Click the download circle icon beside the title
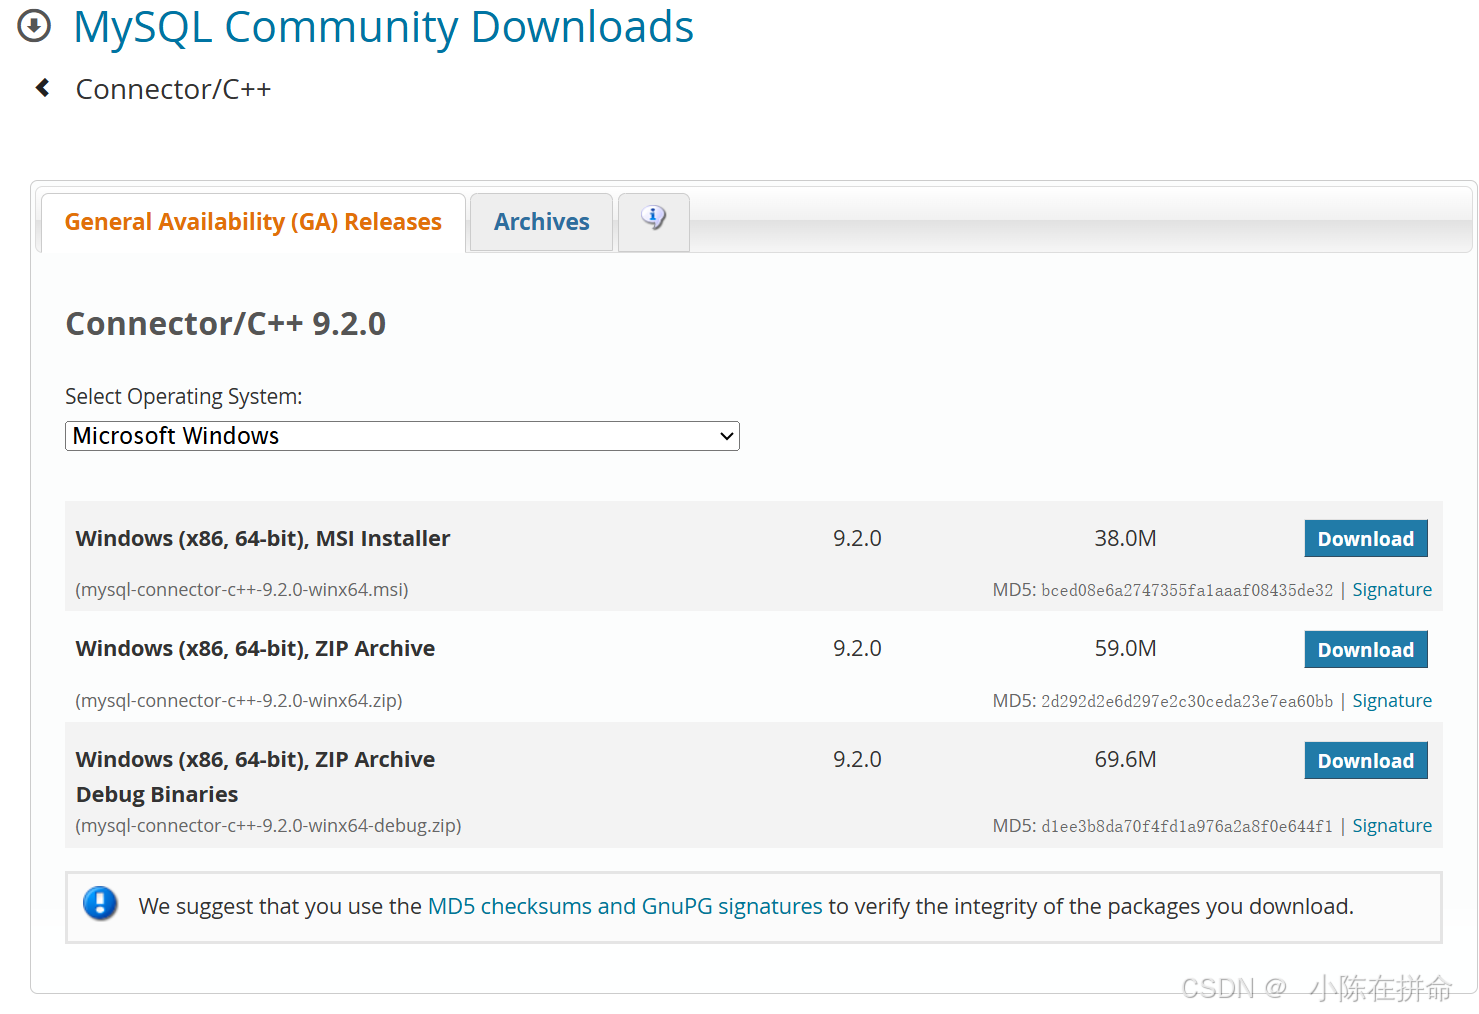Screen dimensions: 1479x1014 click(x=34, y=26)
